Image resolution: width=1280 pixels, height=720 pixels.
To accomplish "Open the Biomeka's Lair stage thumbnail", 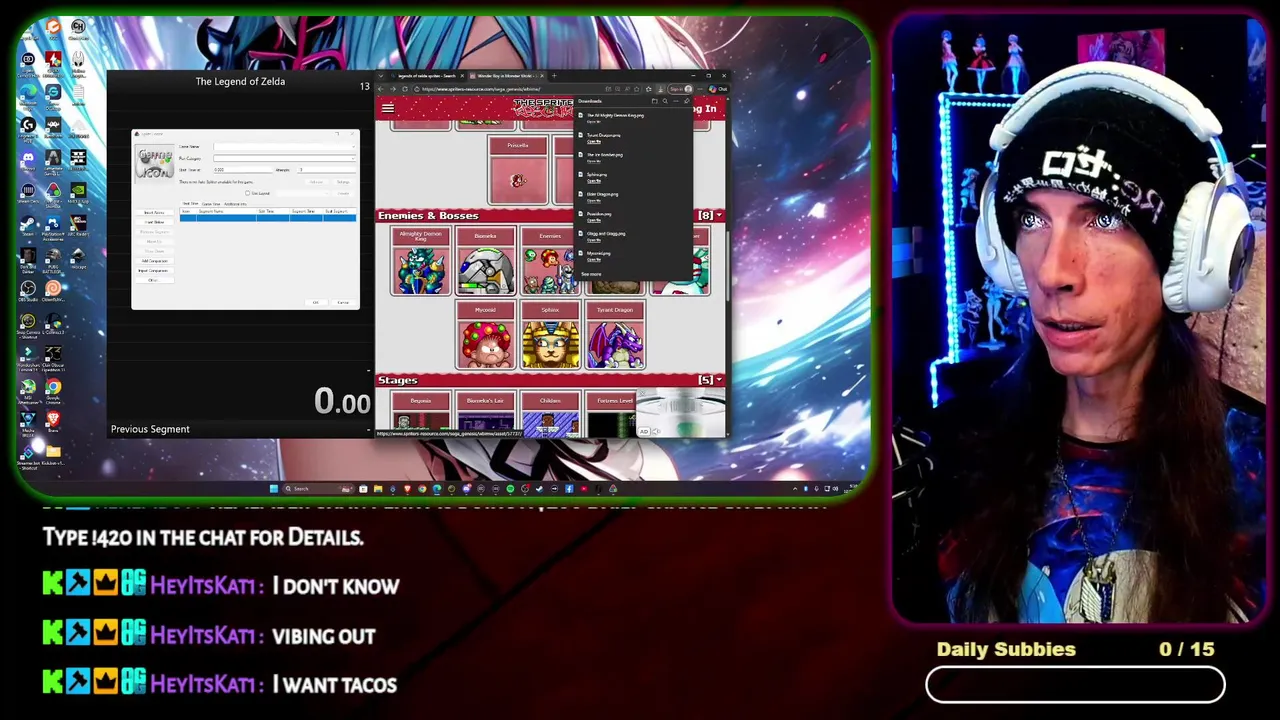I will pos(485,415).
